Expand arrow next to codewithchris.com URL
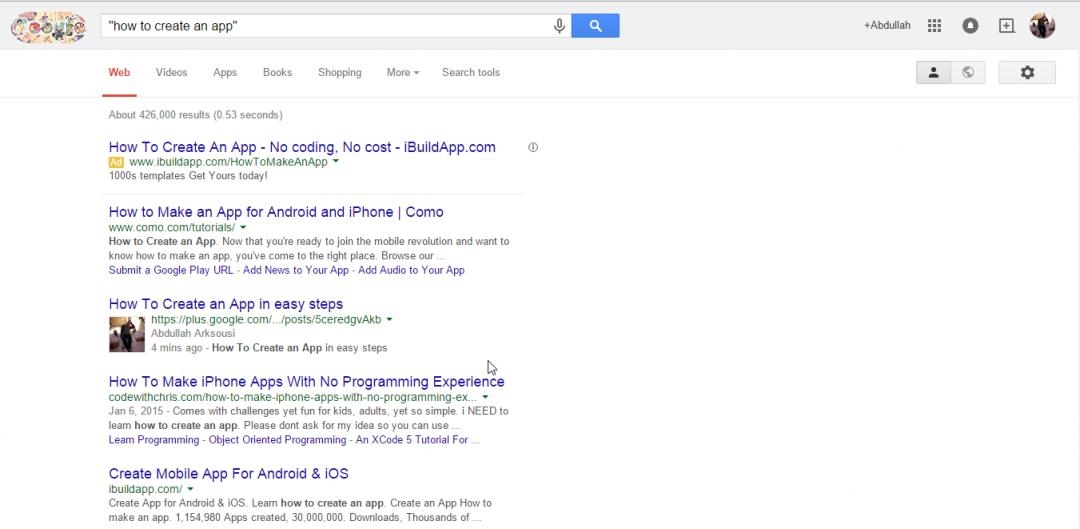This screenshot has height=529, width=1080. click(x=485, y=397)
